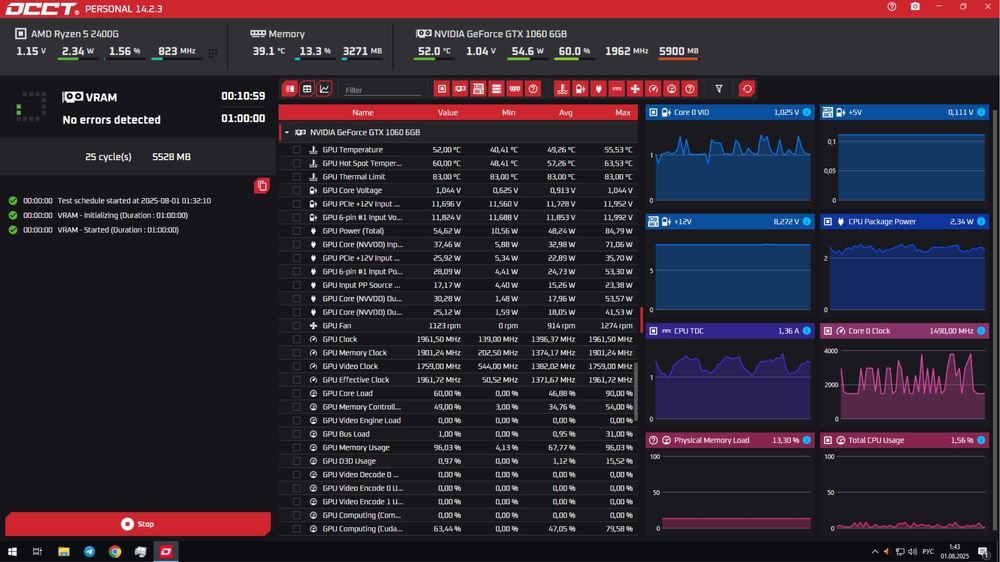The image size is (1000, 562).
Task: Toggle the clock frequency sensor filter
Action: pos(653,89)
